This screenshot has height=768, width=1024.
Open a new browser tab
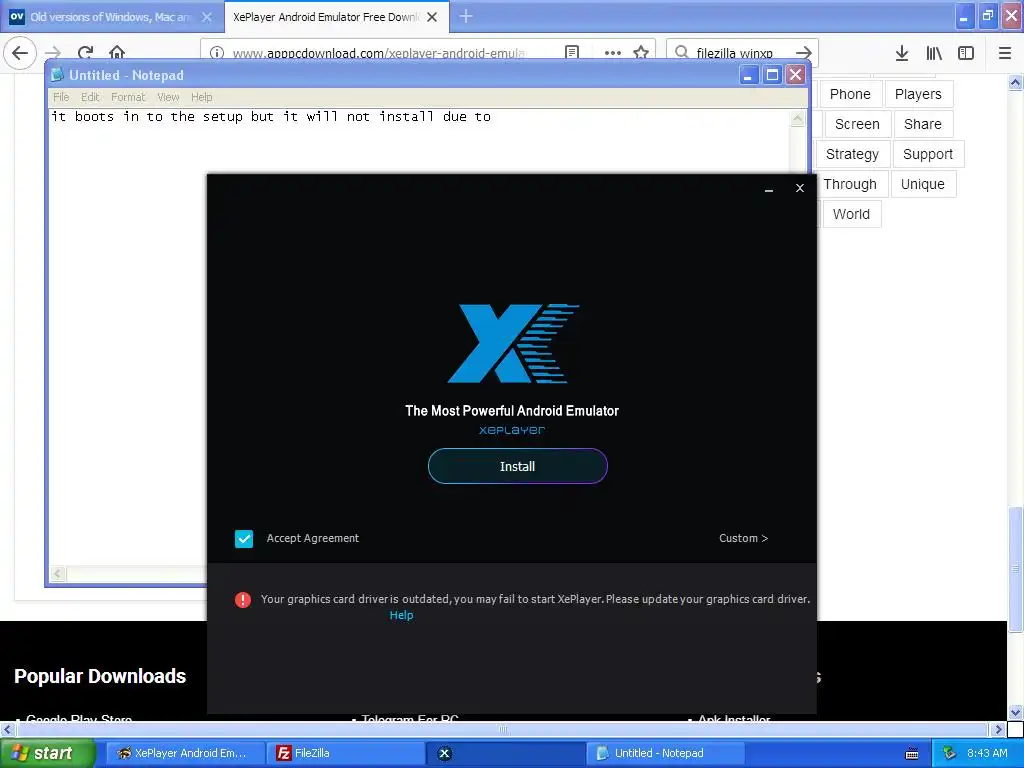466,16
